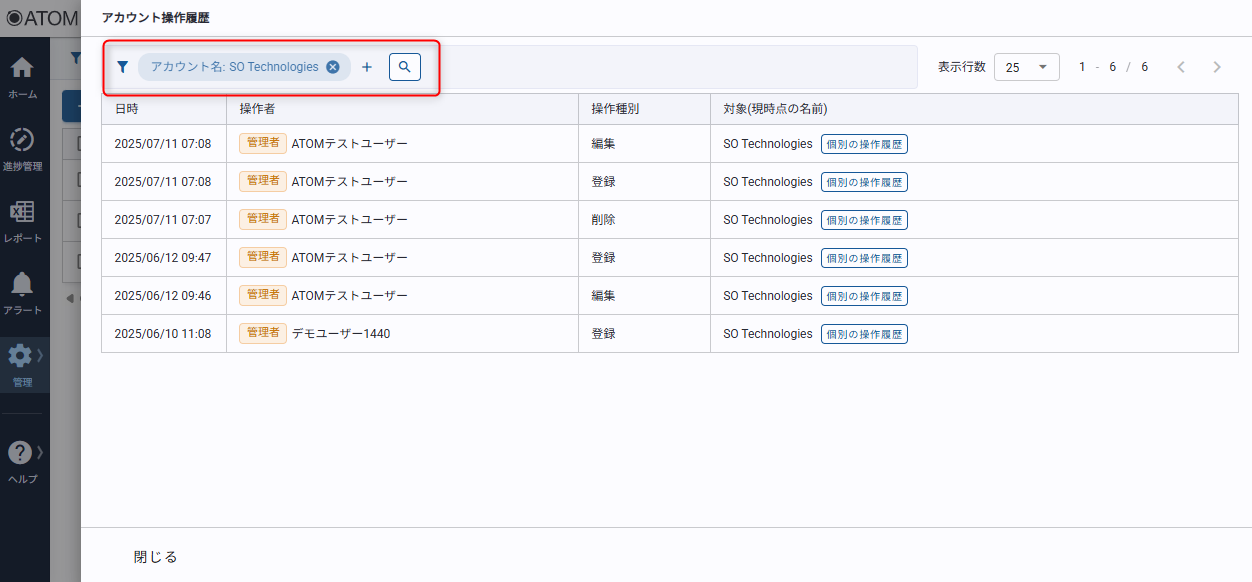
Task: Go to previous page of history
Action: click(1181, 67)
